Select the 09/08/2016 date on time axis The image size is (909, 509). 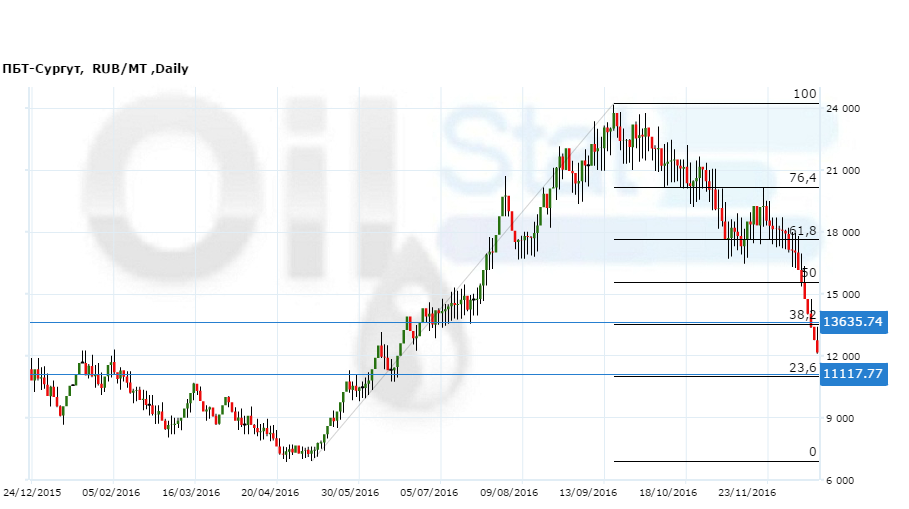coord(509,493)
